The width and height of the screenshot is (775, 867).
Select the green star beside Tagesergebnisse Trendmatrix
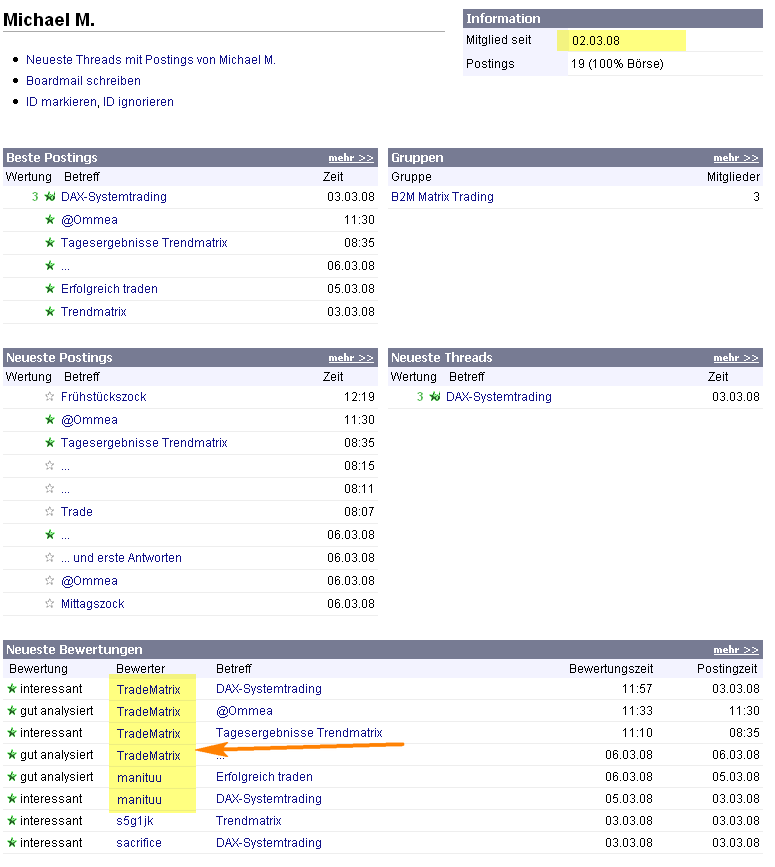49,242
